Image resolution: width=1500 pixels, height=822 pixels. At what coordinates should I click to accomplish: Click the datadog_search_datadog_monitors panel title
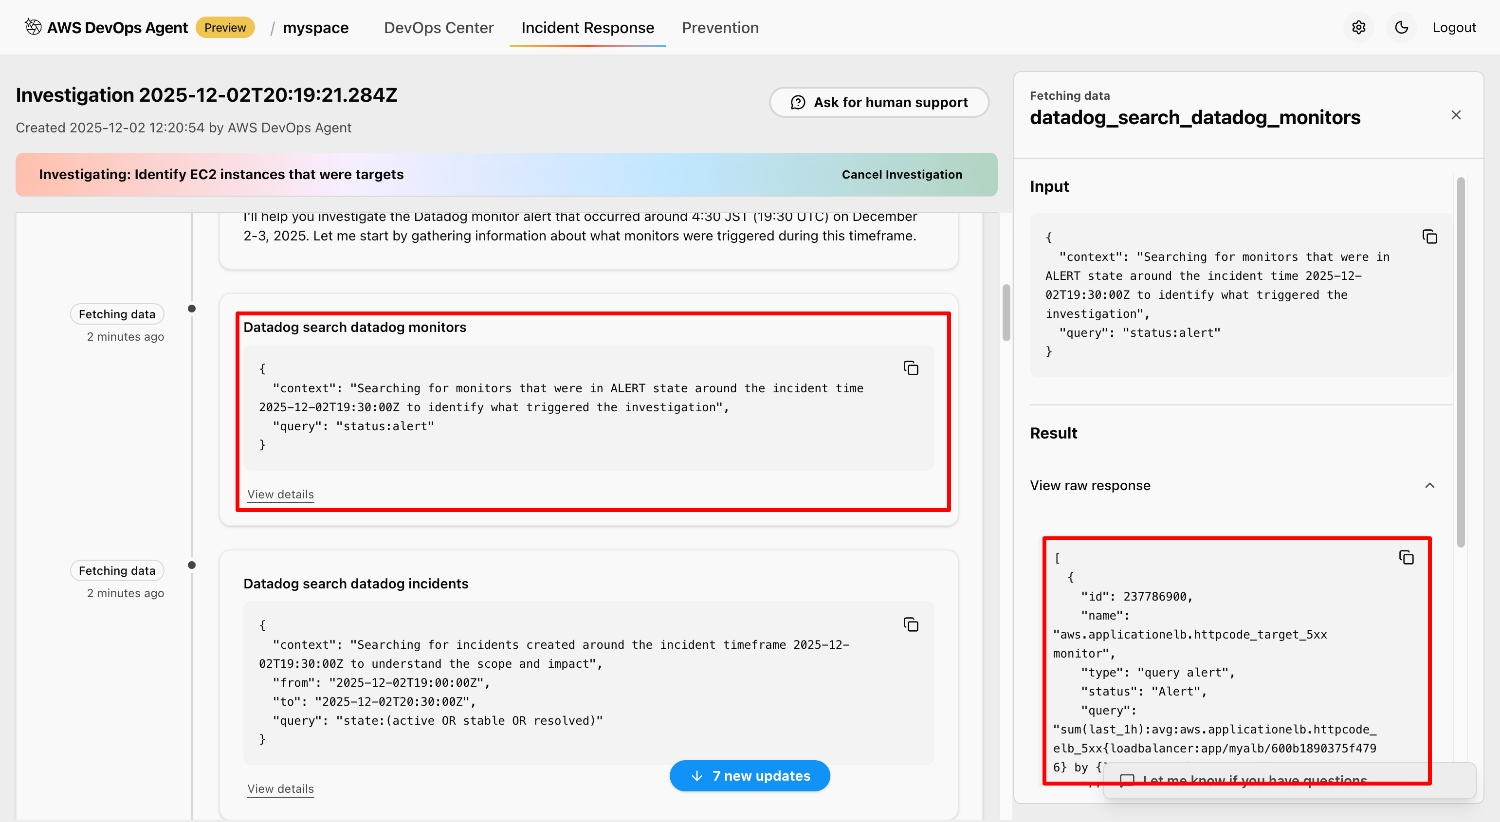[1195, 118]
